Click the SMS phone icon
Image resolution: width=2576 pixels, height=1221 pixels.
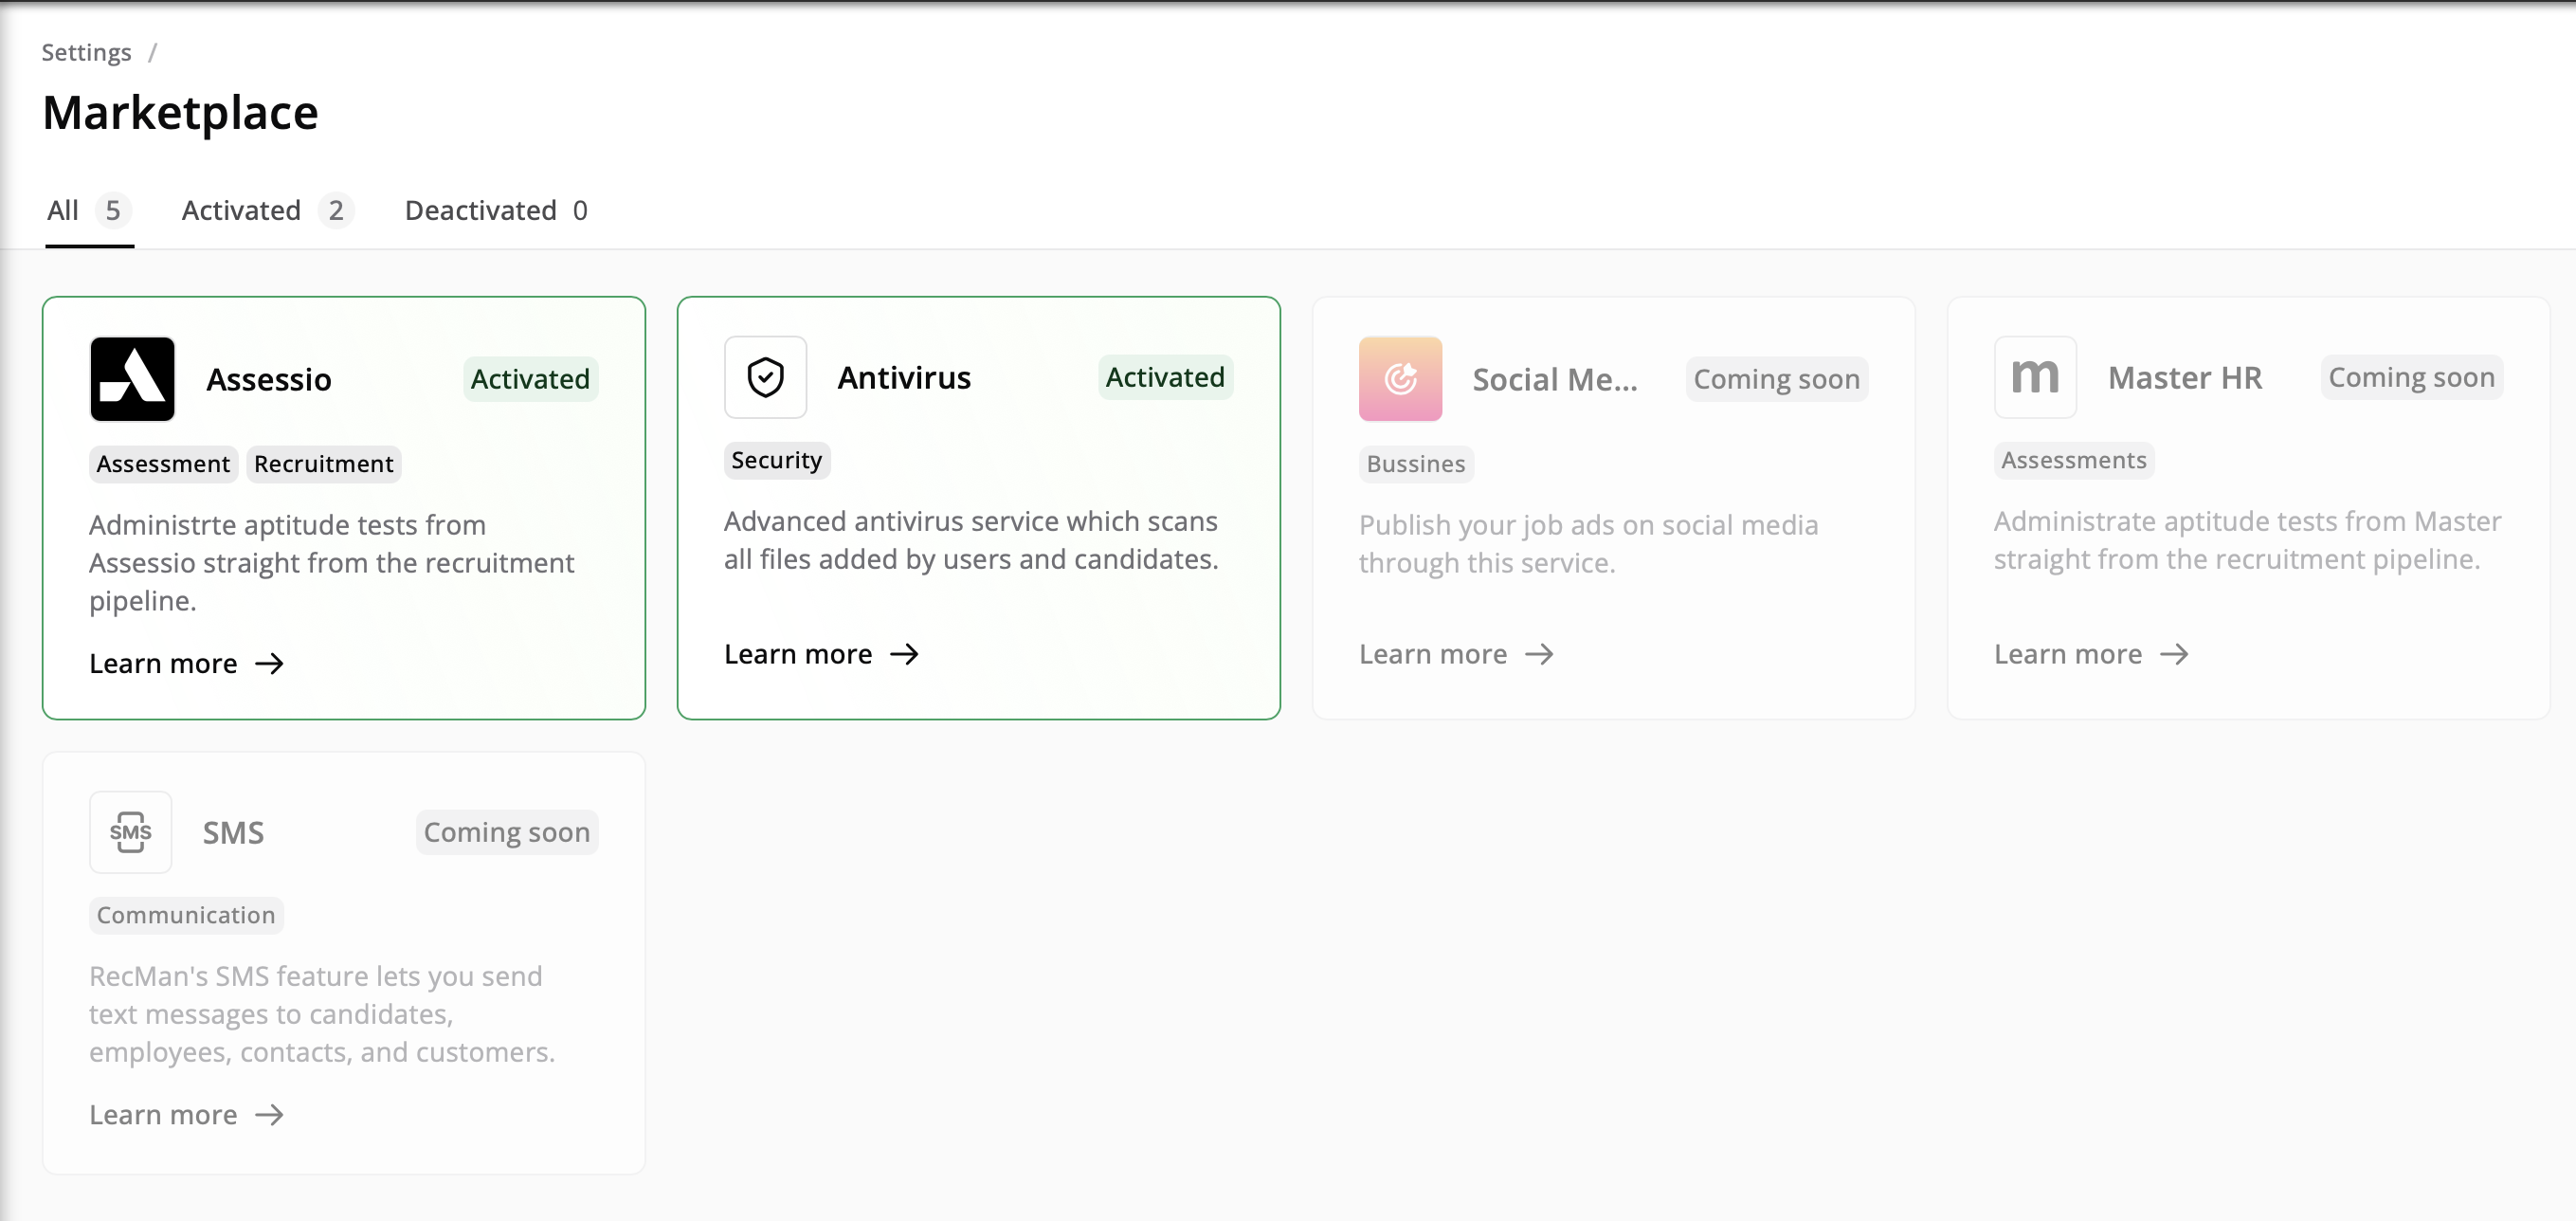pos(131,832)
